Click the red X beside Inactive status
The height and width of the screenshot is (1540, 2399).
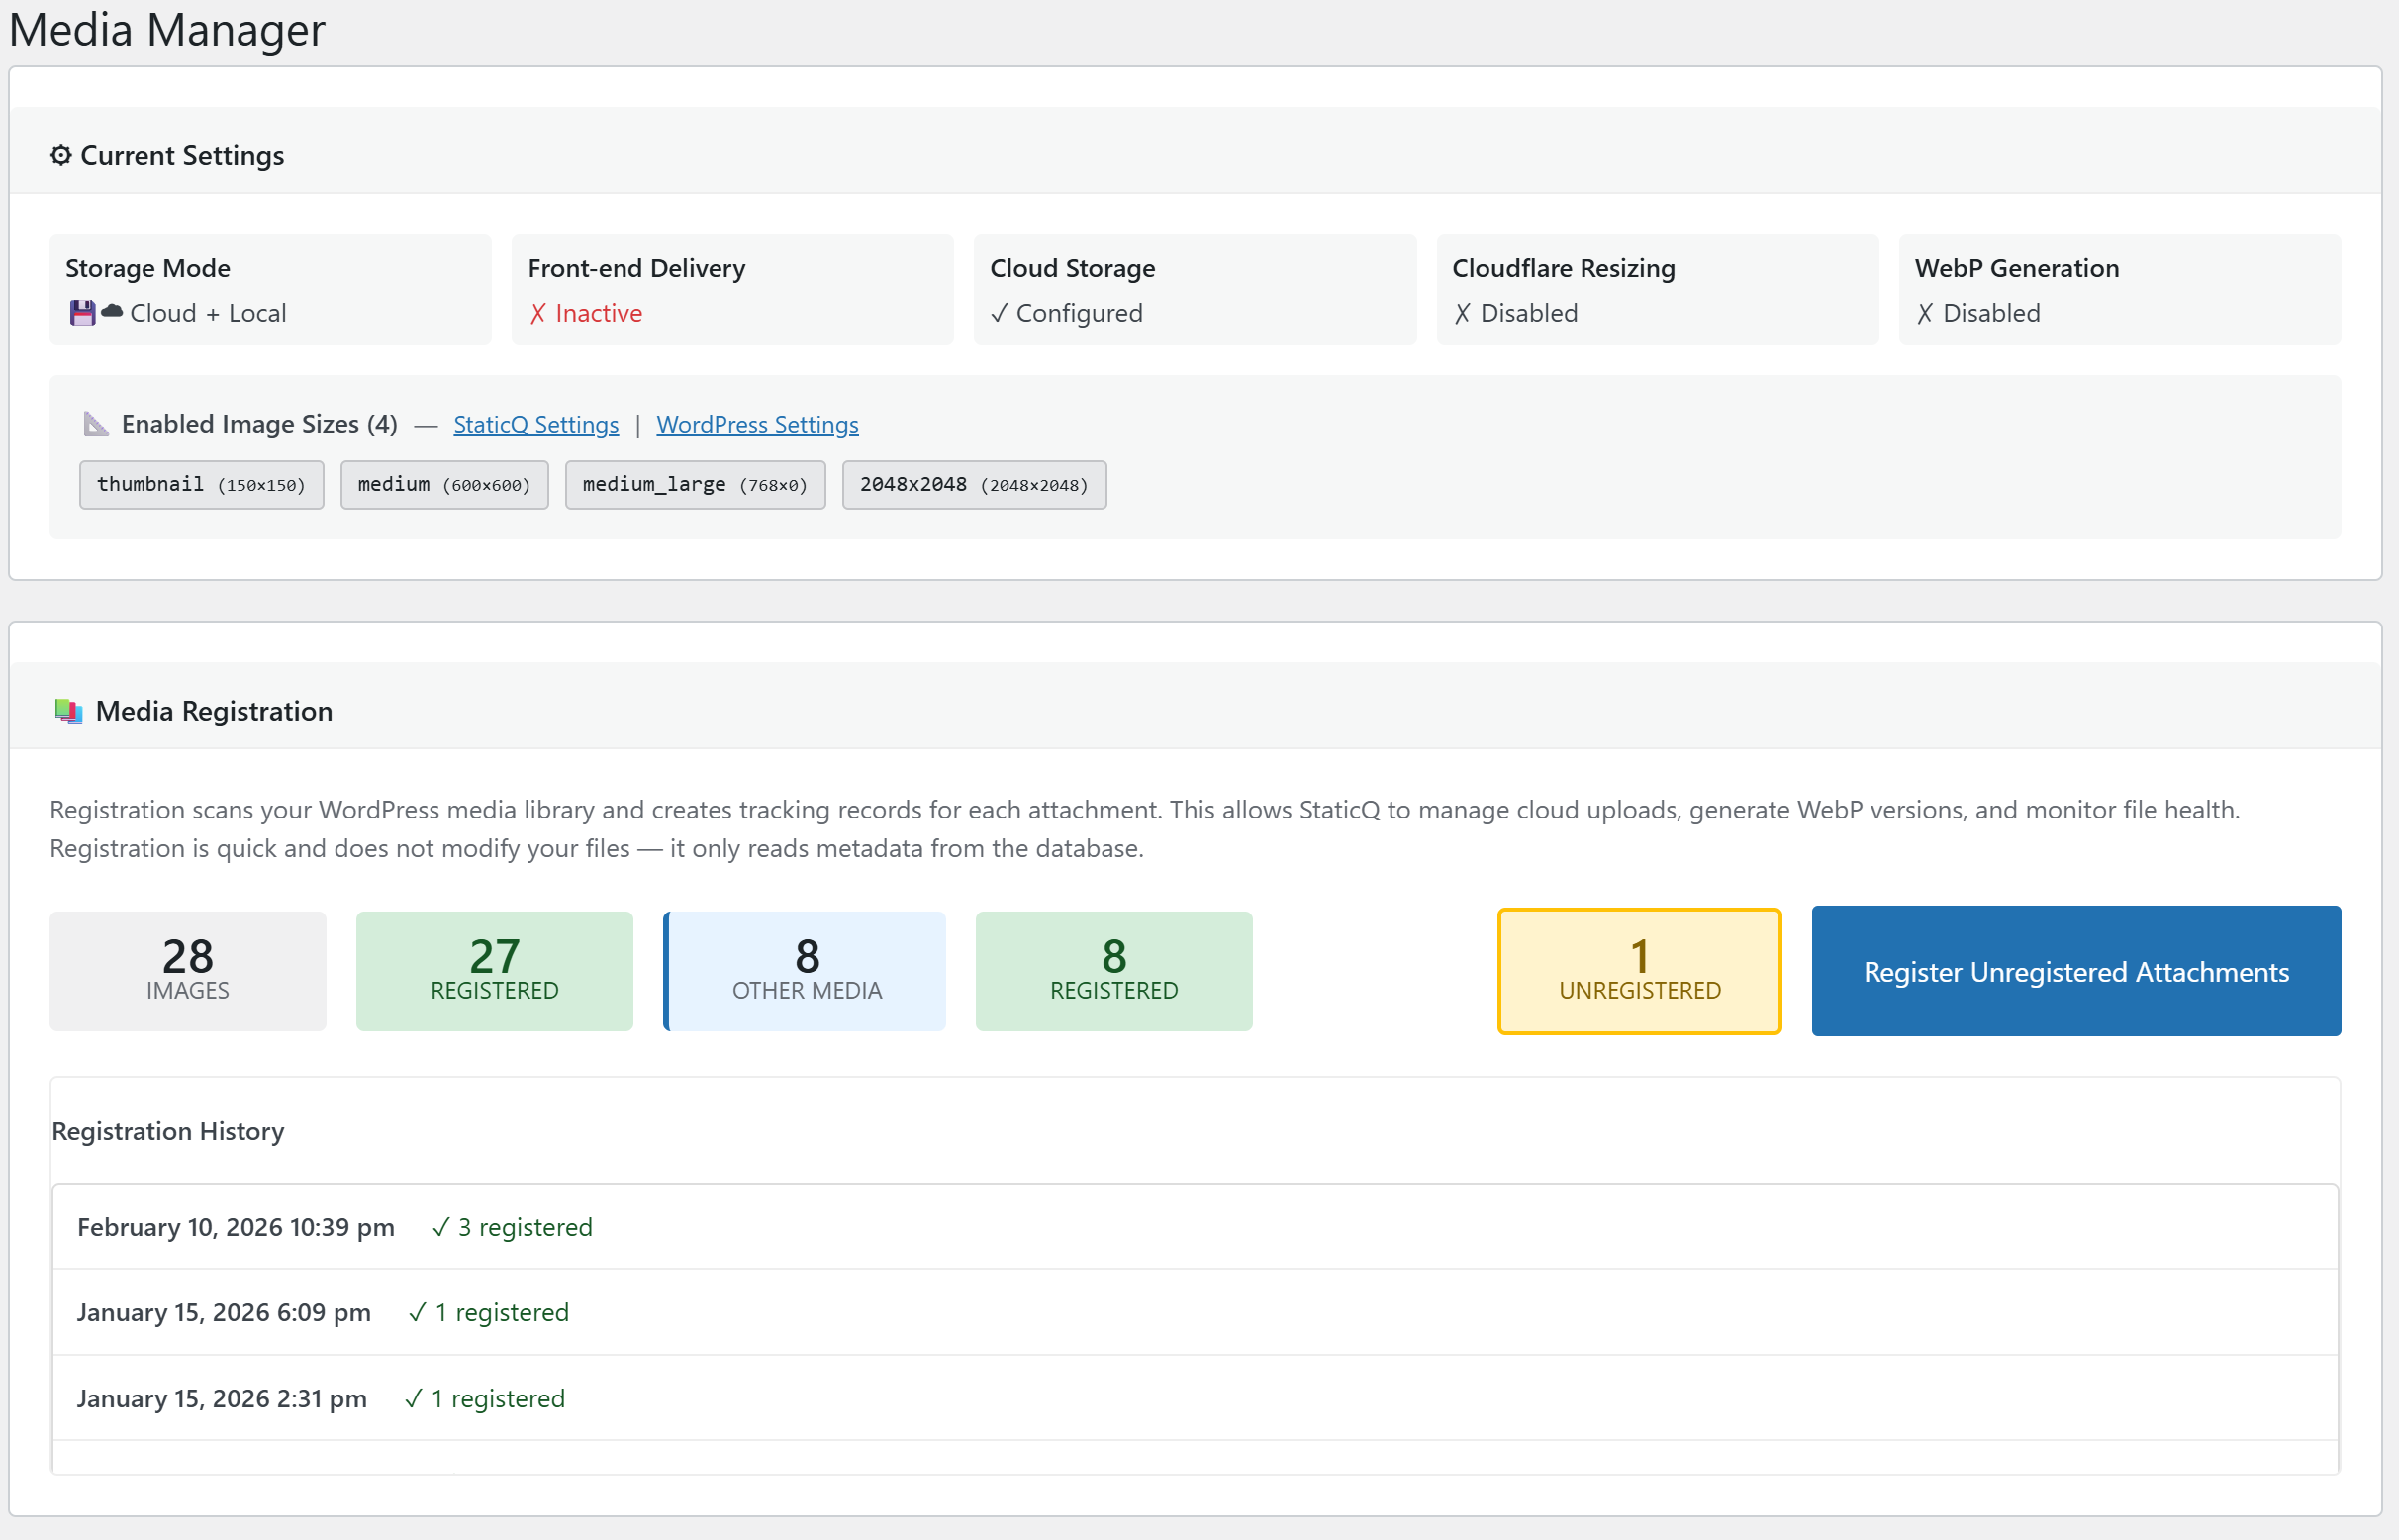pos(540,313)
